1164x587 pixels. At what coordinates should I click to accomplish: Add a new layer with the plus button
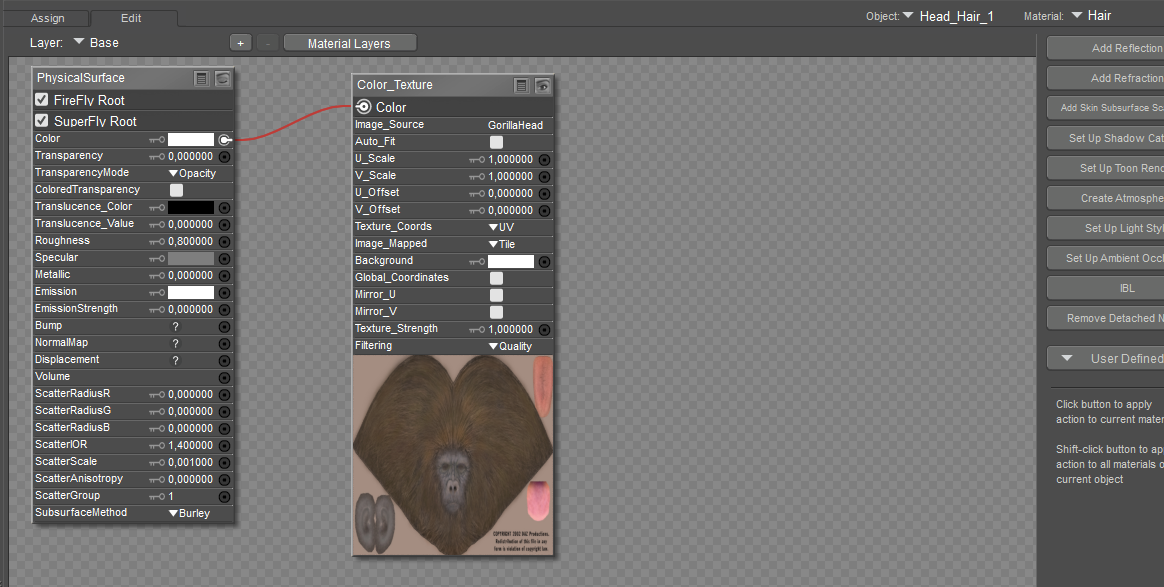pos(240,44)
